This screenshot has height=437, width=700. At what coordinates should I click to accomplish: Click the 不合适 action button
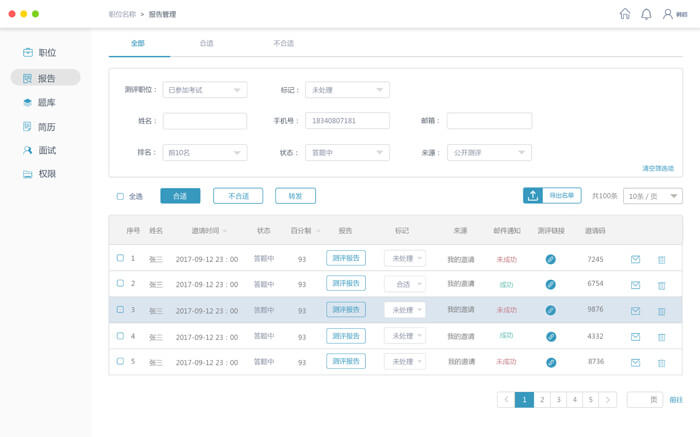(238, 196)
